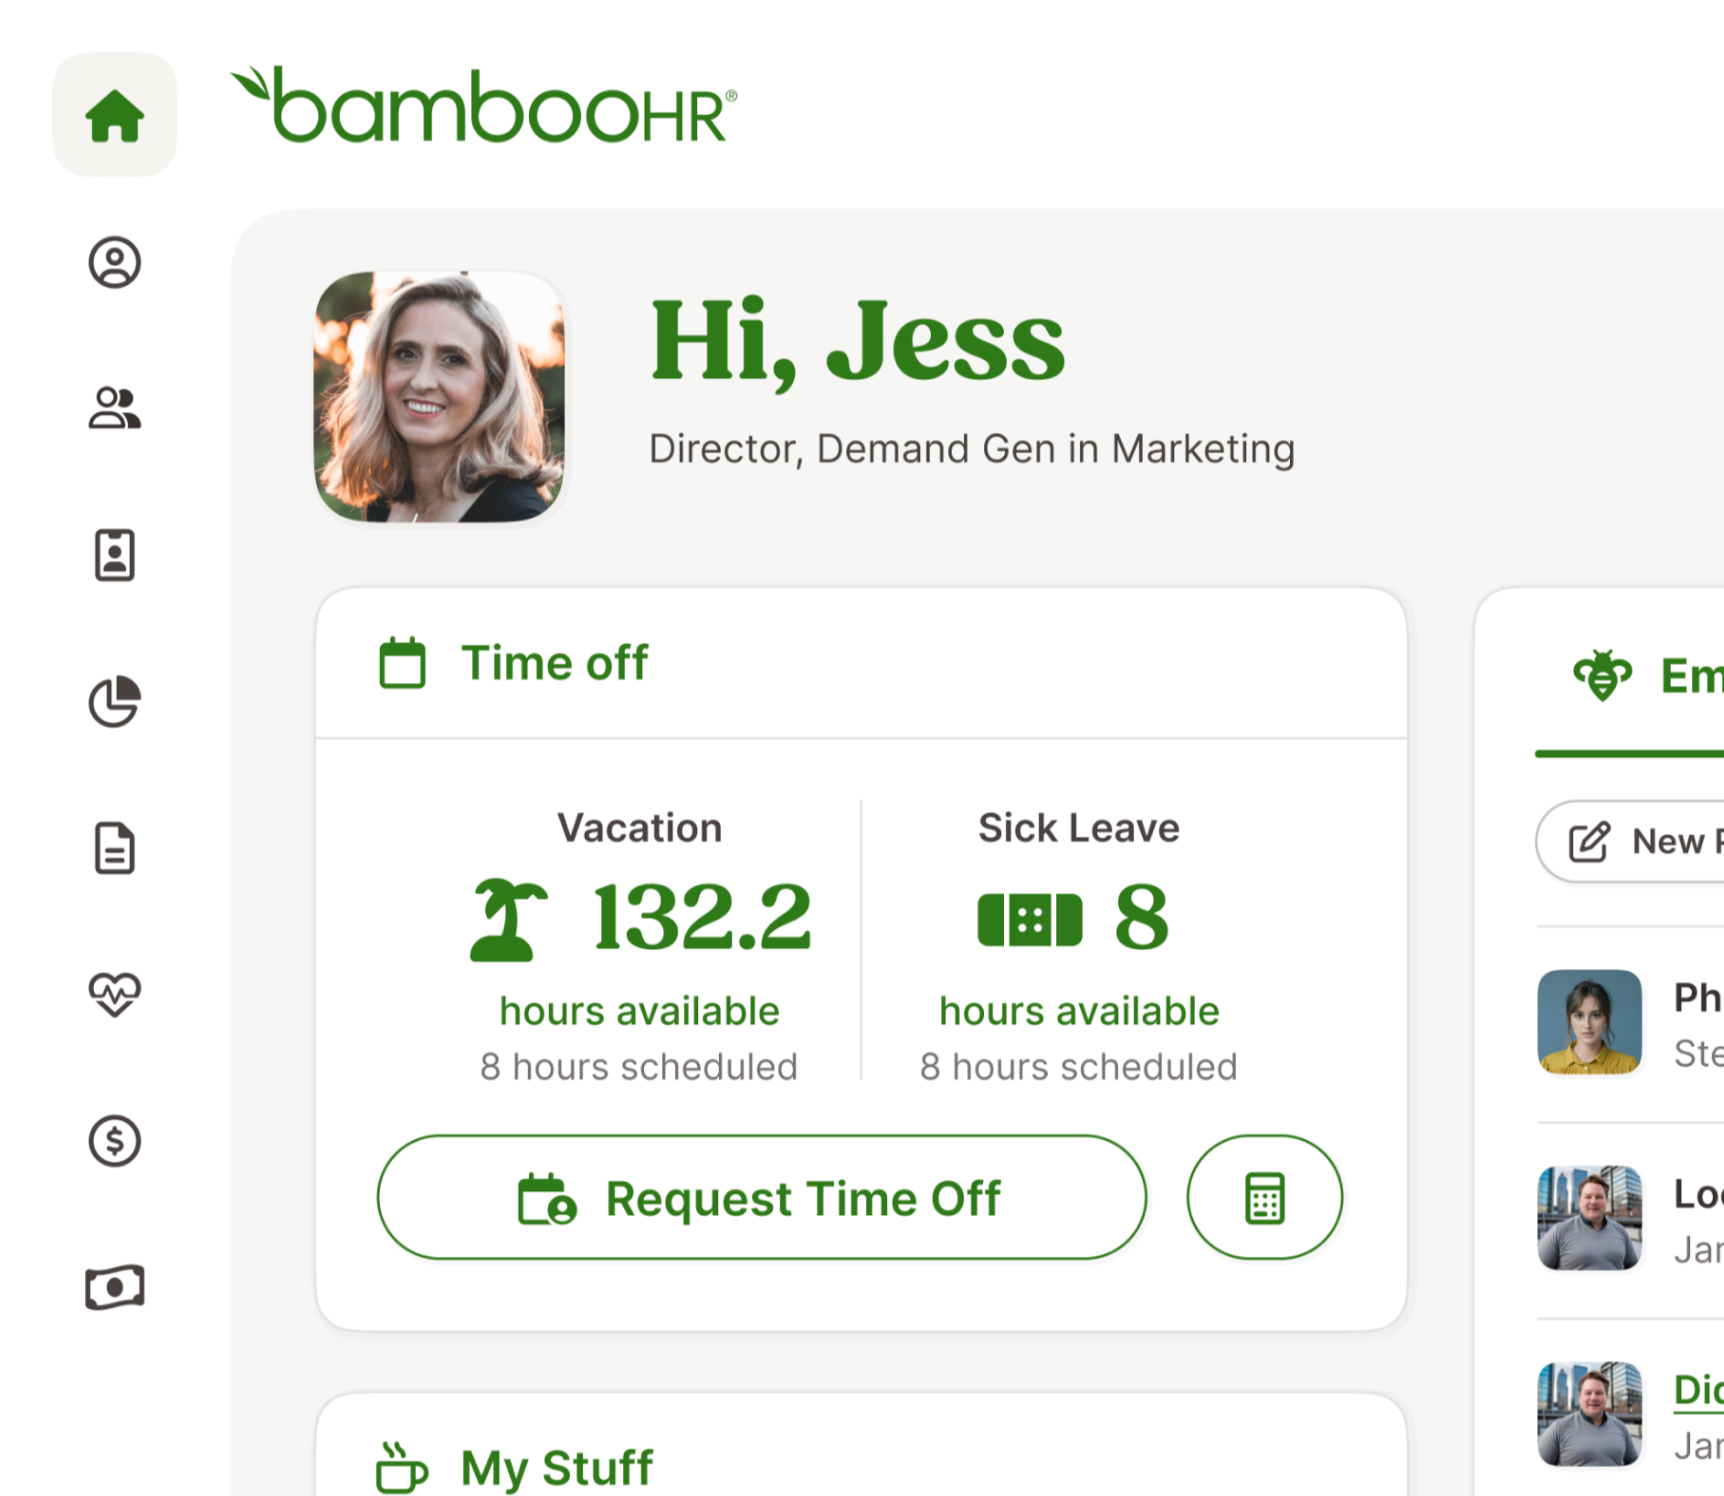The height and width of the screenshot is (1496, 1724).
Task: Open your profile from the person icon
Action: click(x=114, y=264)
